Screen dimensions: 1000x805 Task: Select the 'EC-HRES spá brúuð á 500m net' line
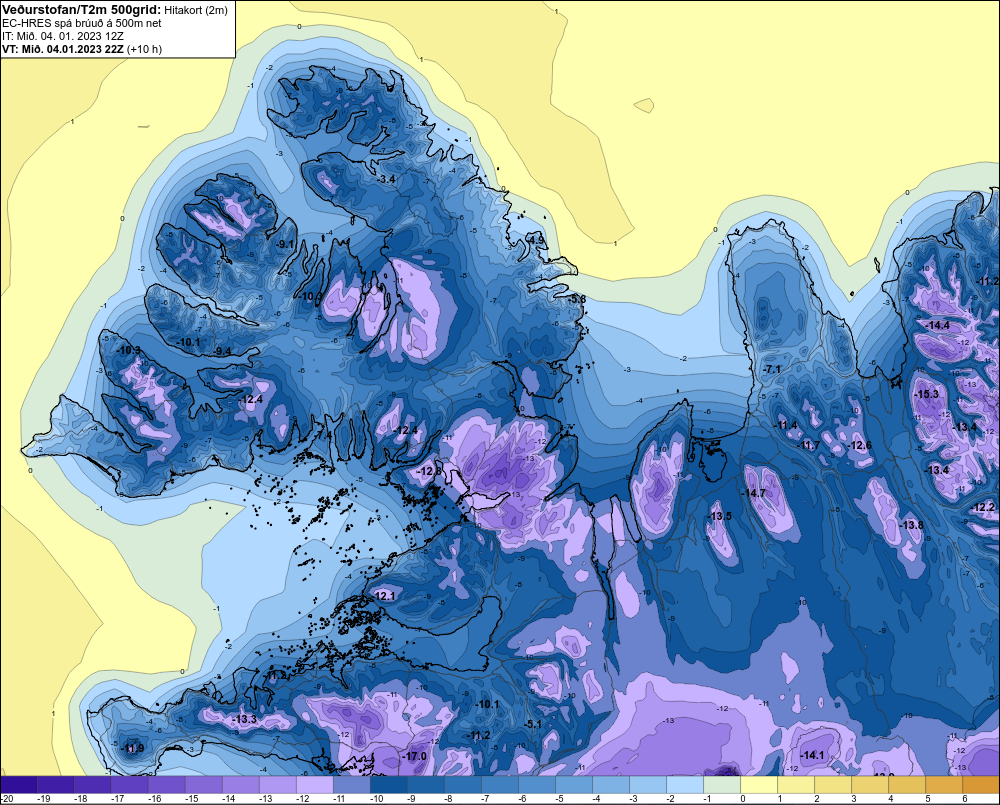click(81, 23)
